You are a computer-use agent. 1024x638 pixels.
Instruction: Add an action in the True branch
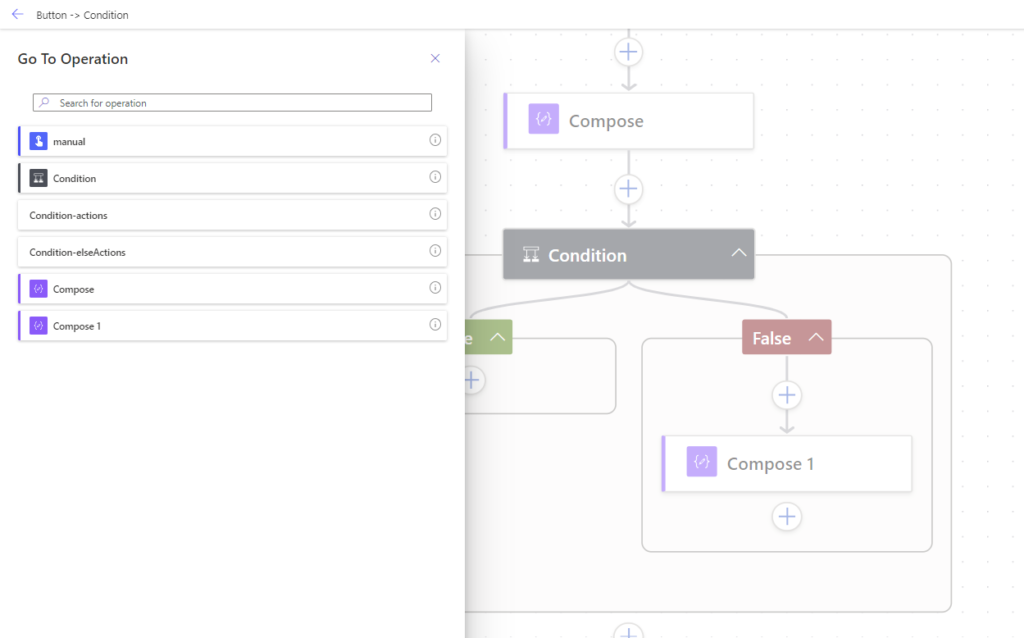coord(473,380)
